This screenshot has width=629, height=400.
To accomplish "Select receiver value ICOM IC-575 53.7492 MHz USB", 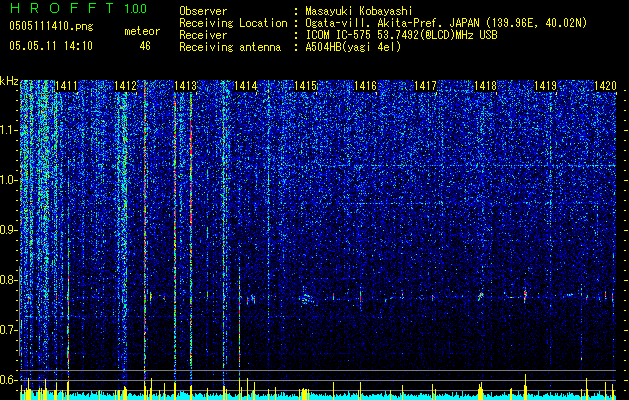I will point(402,35).
